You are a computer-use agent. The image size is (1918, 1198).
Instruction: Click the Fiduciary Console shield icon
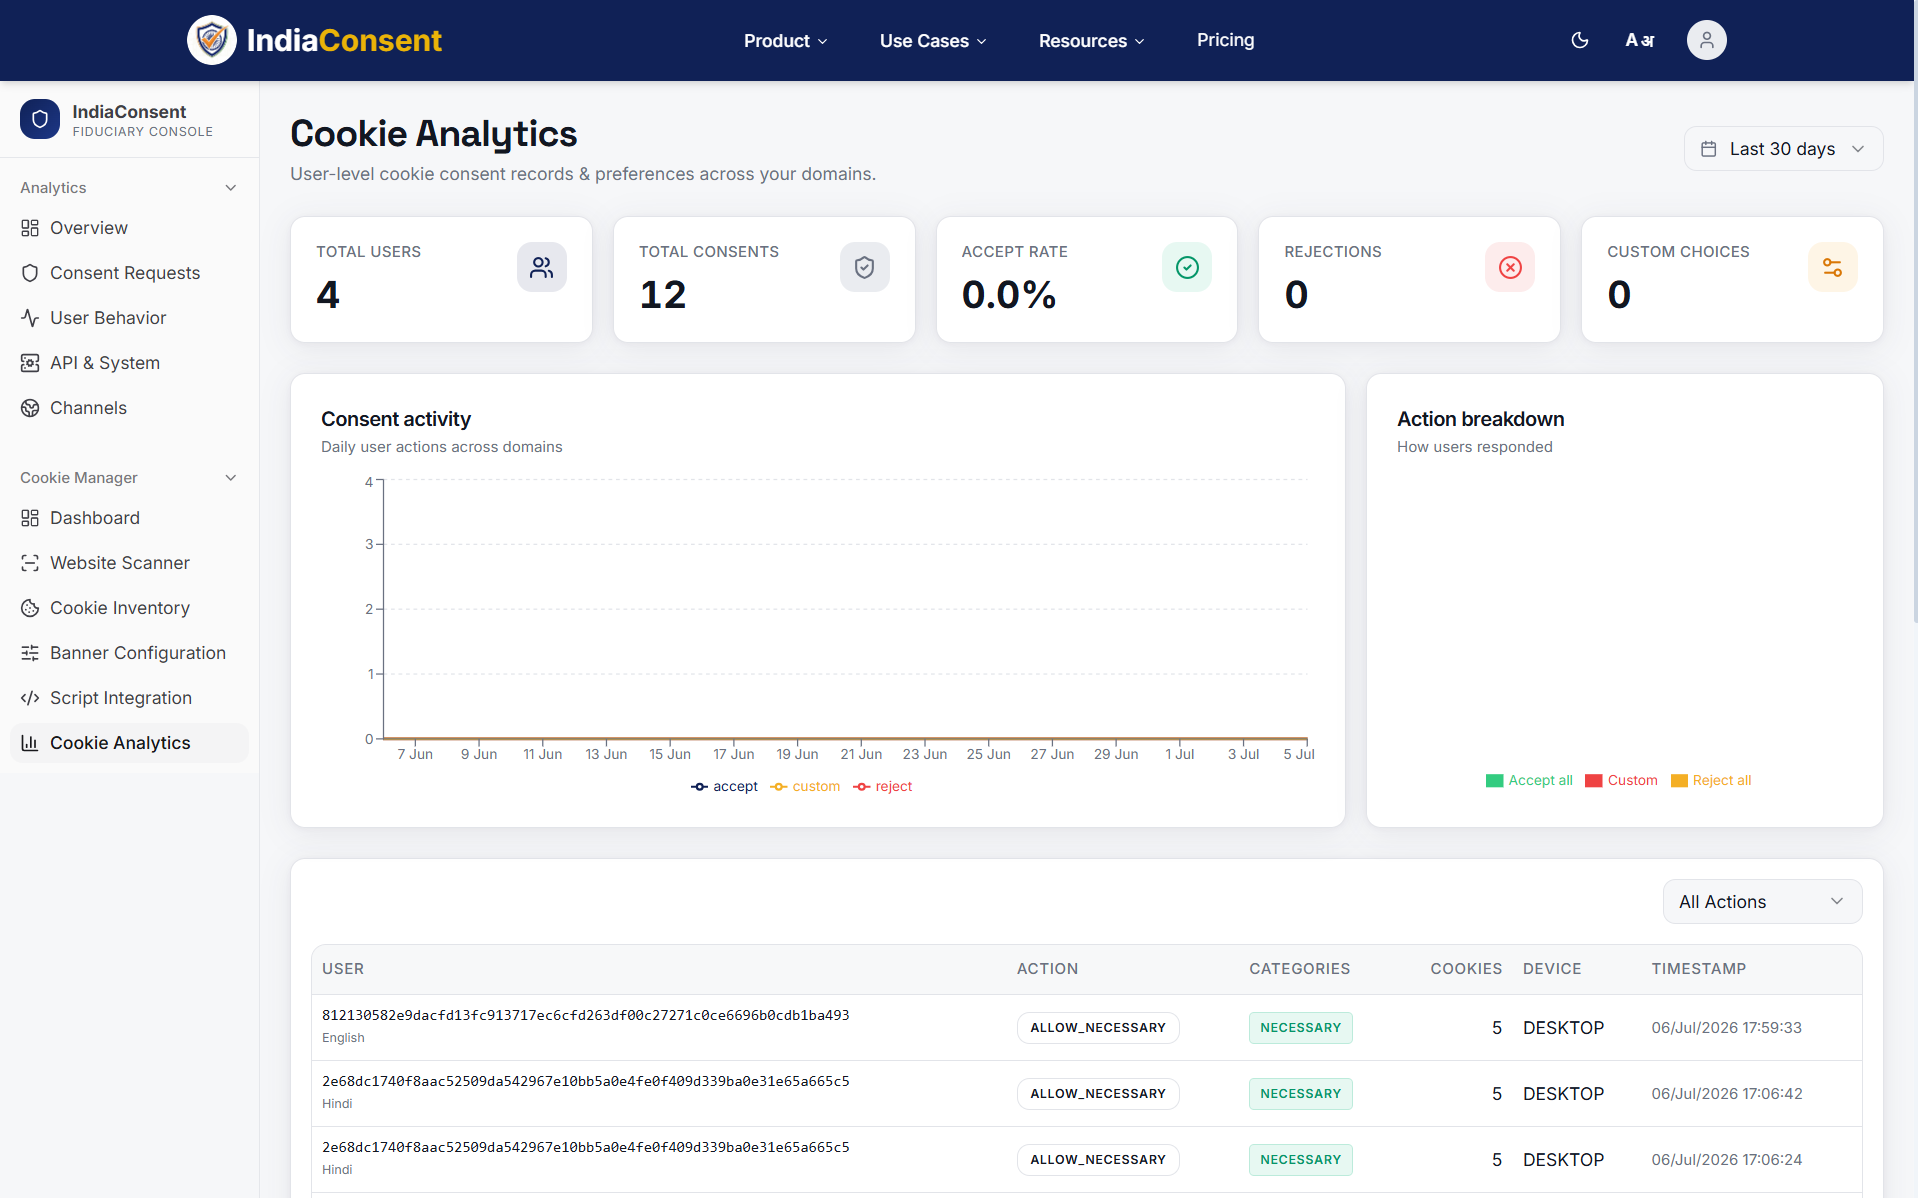tap(40, 119)
